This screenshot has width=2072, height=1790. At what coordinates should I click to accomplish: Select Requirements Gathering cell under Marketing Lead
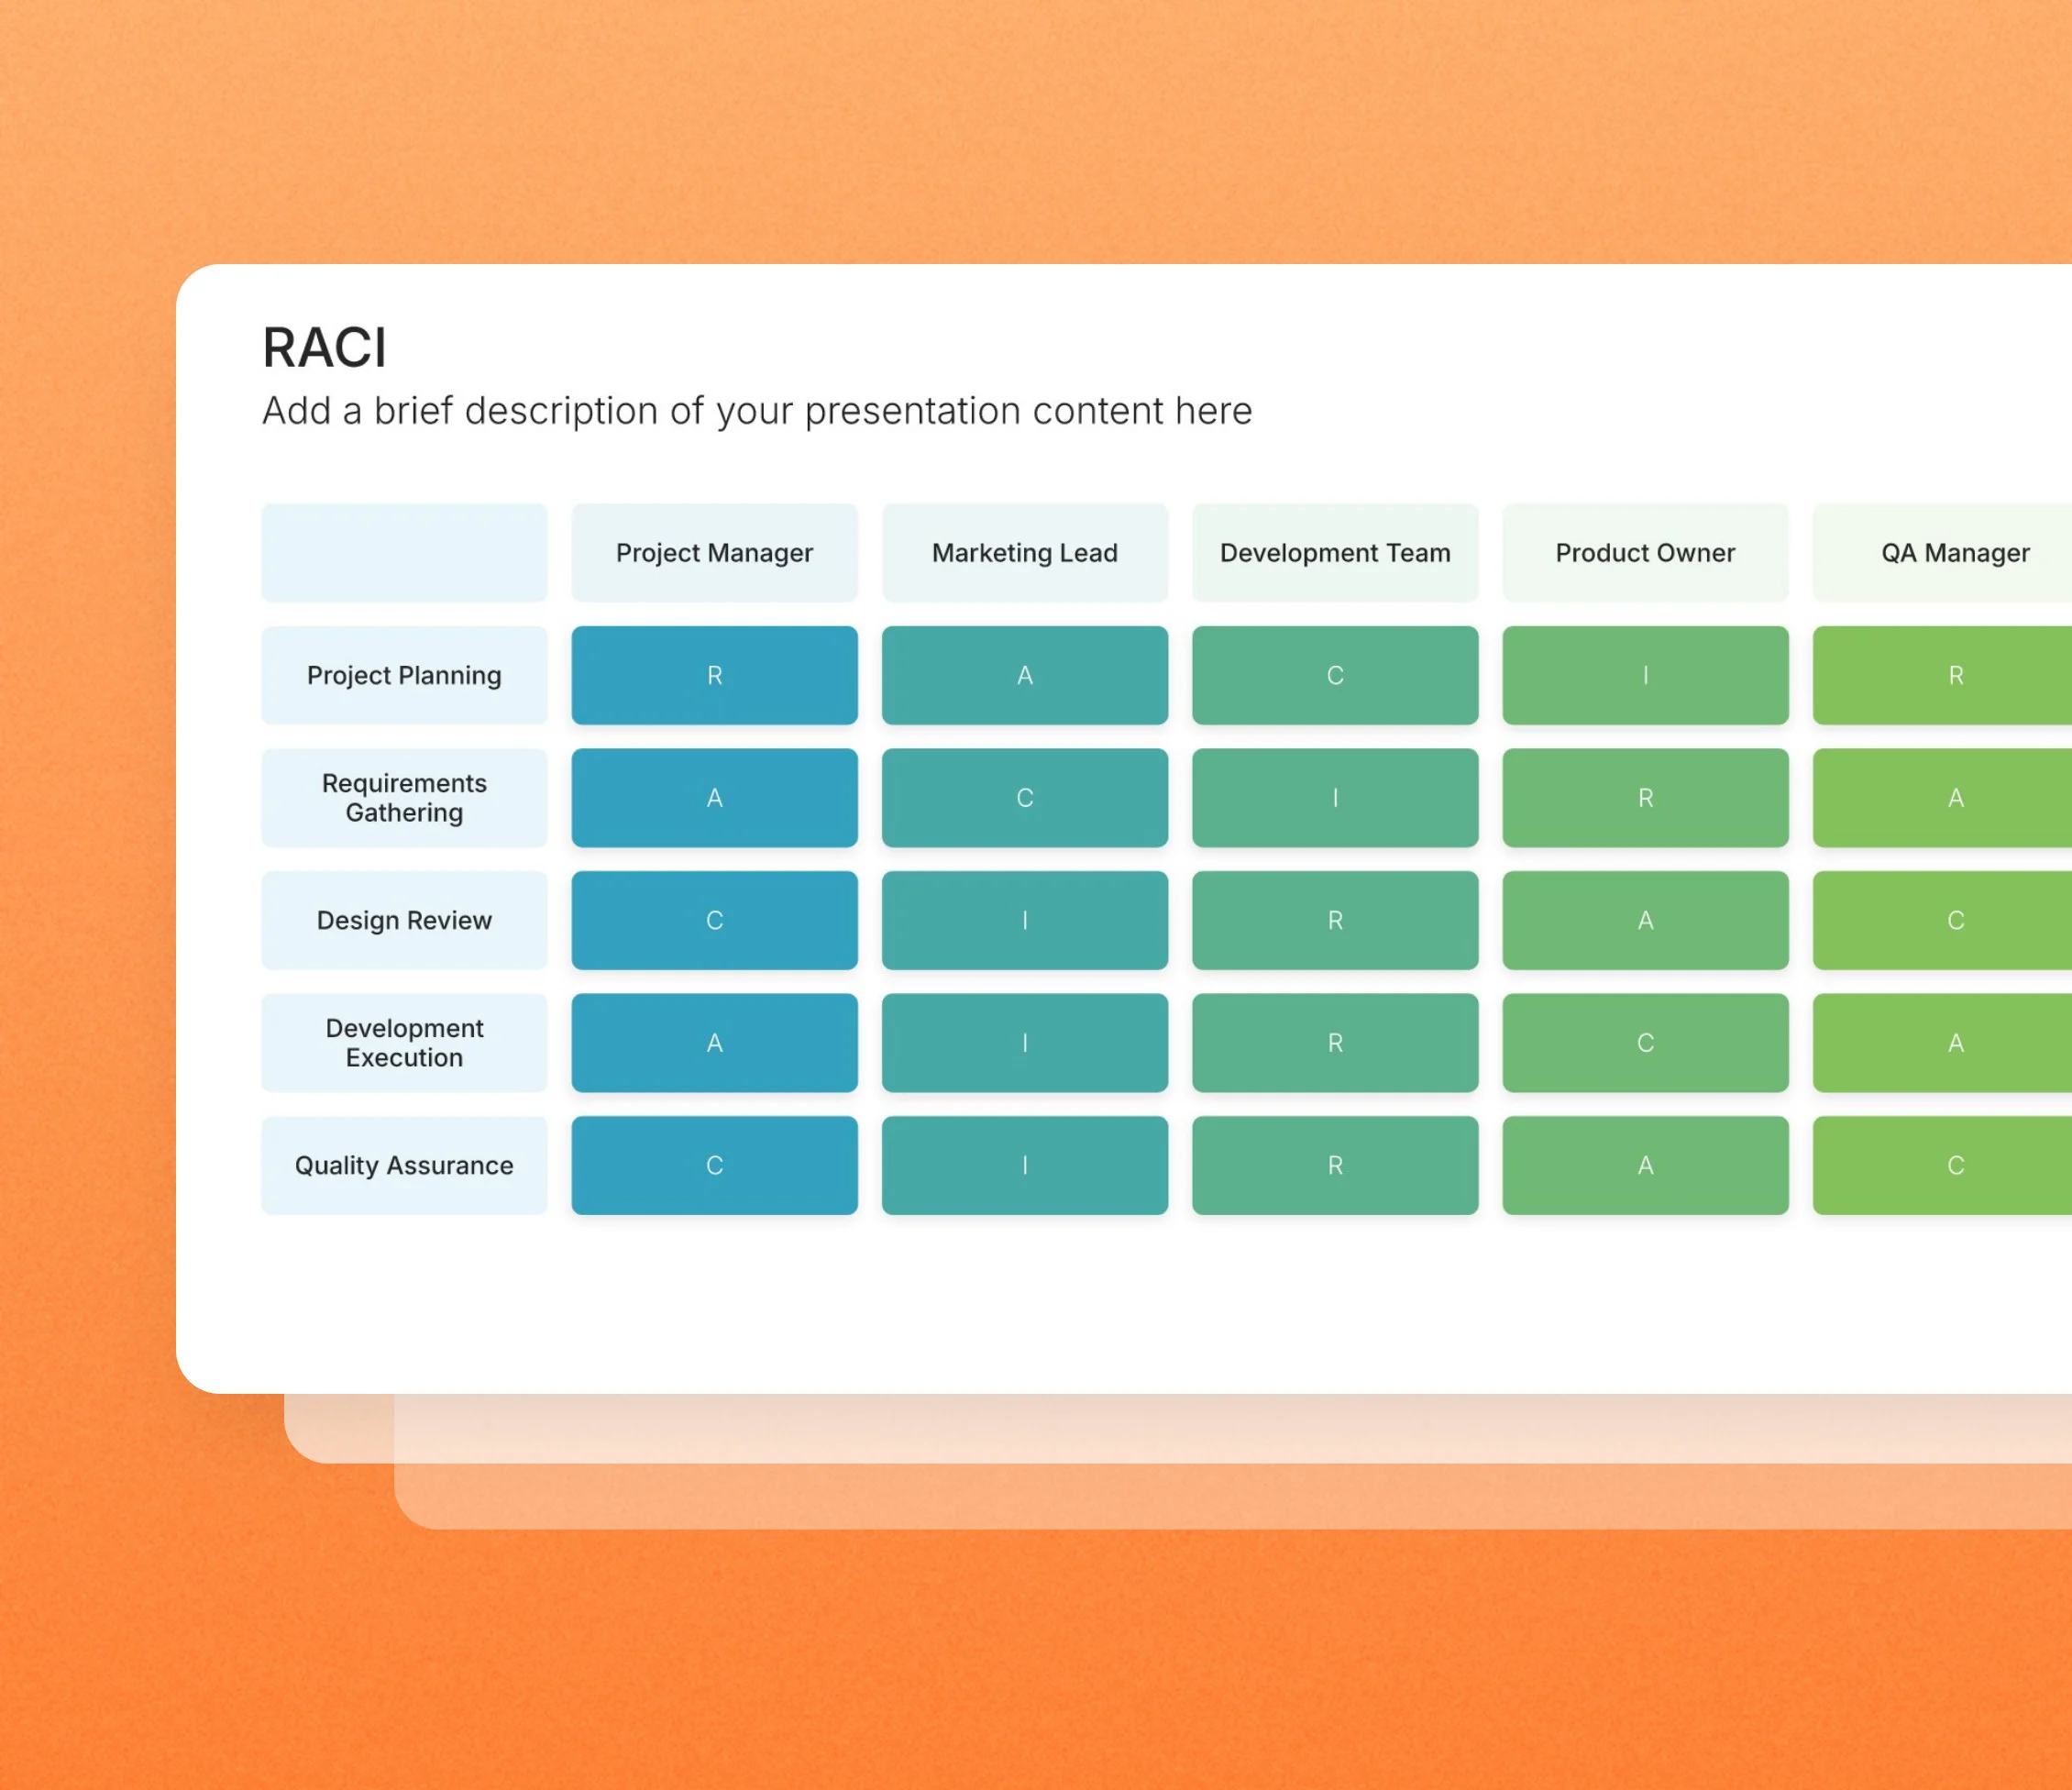[1025, 798]
